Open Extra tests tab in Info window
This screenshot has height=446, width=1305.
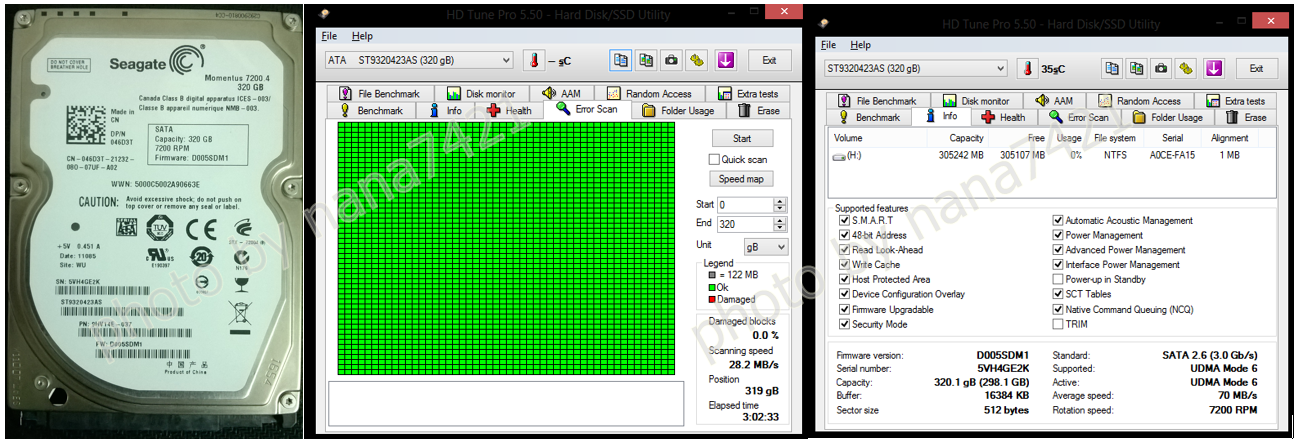tap(1236, 101)
